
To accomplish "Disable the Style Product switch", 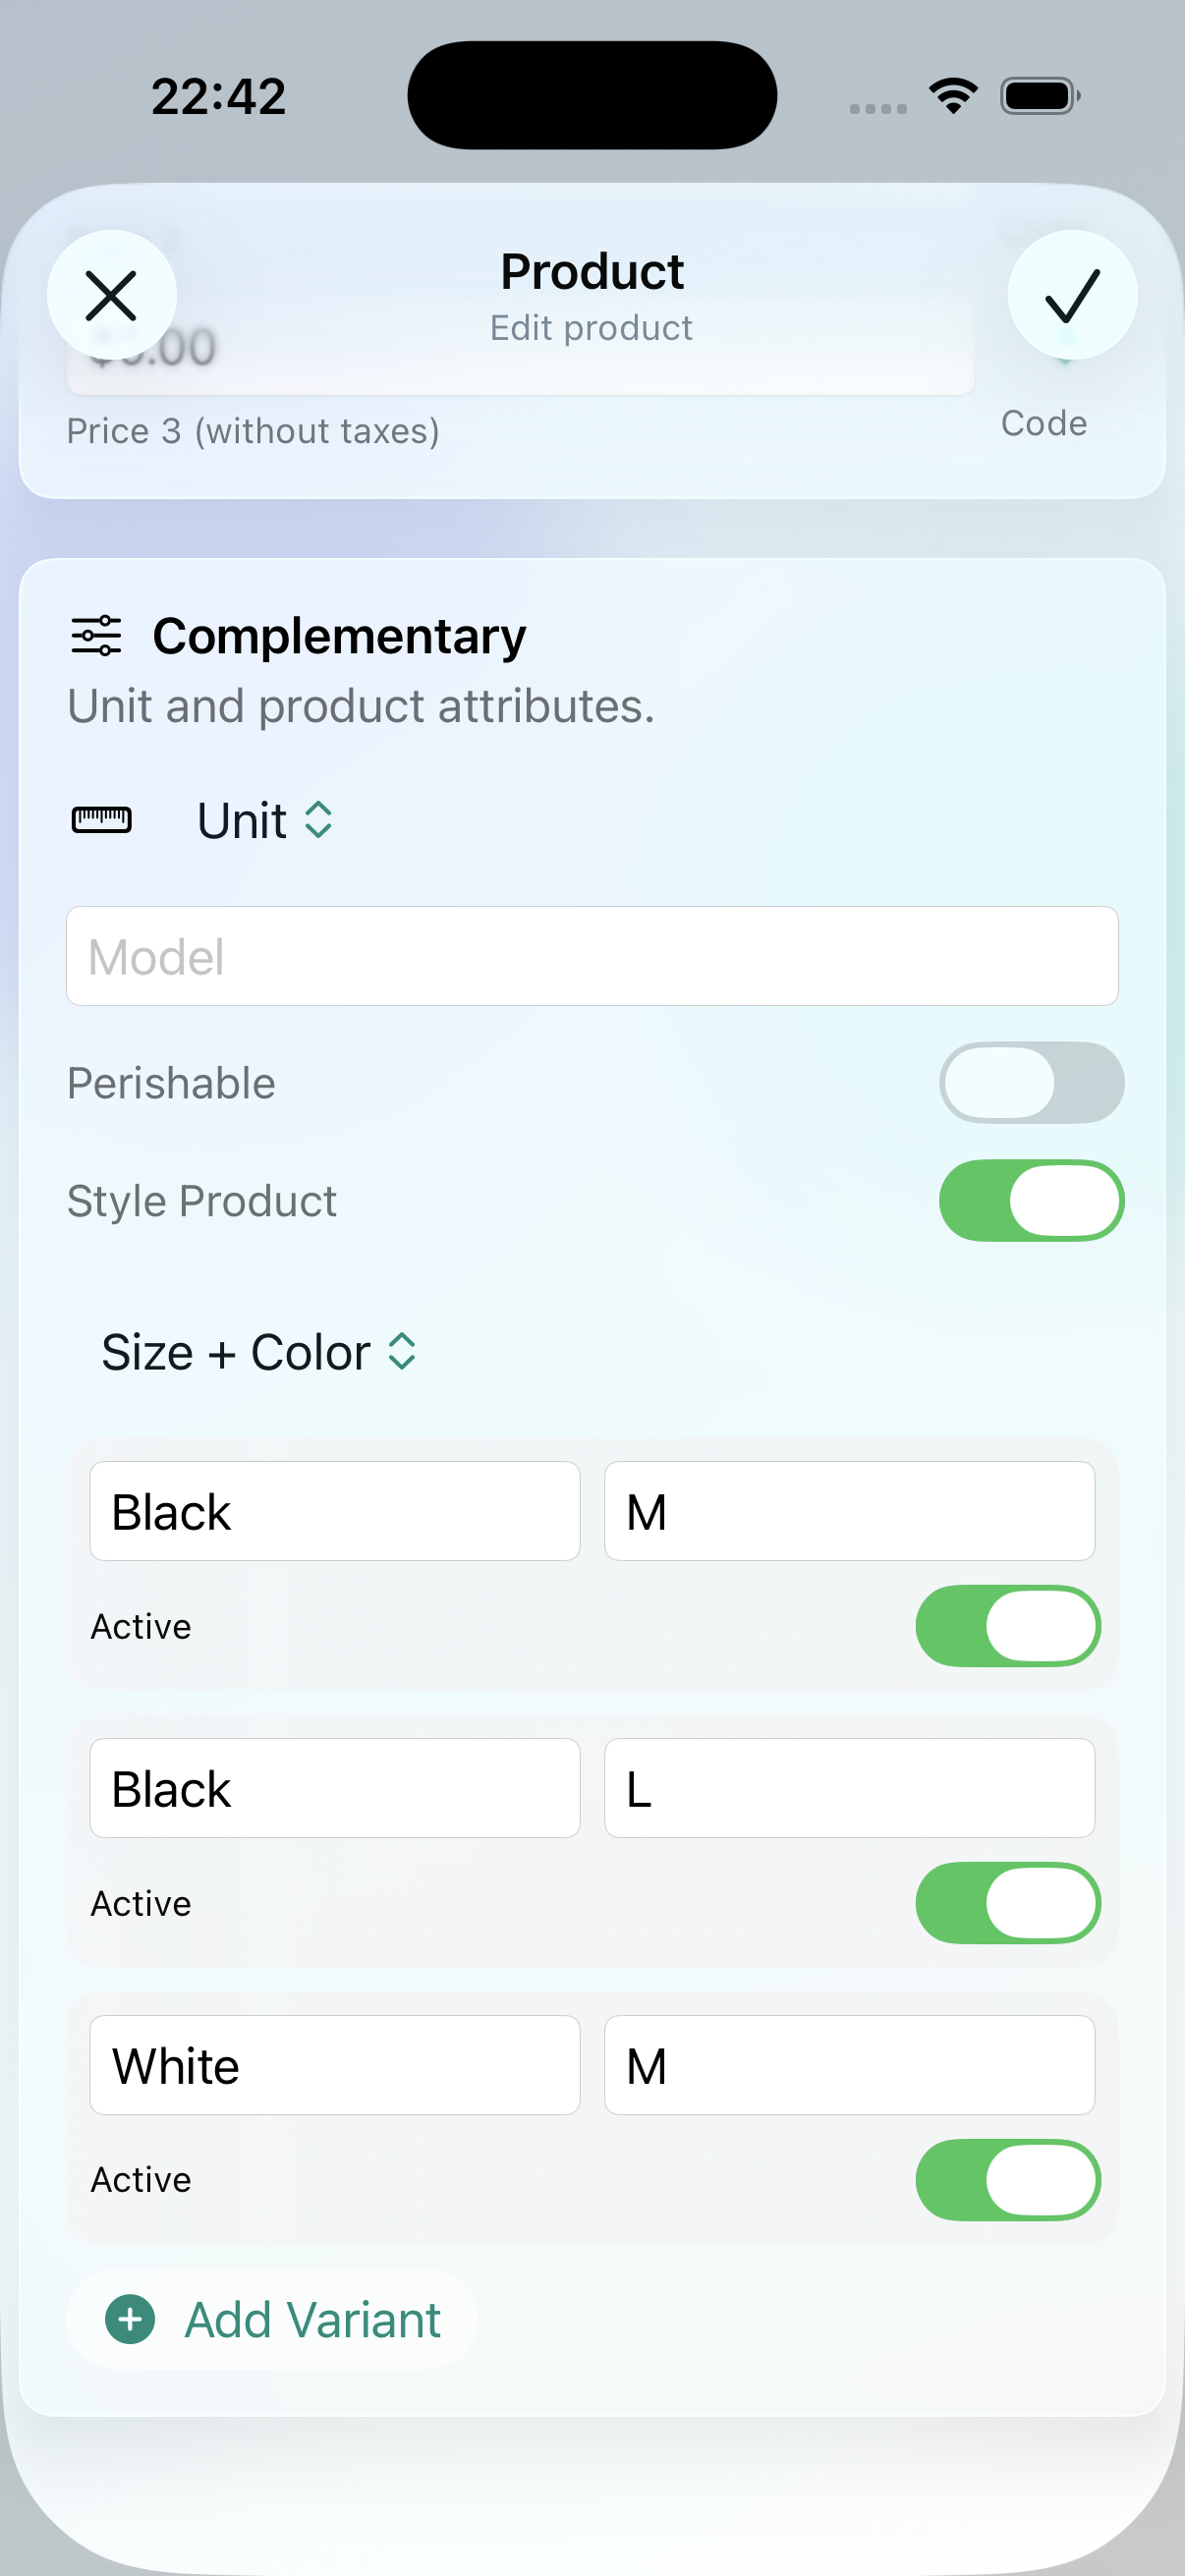I will [1031, 1200].
